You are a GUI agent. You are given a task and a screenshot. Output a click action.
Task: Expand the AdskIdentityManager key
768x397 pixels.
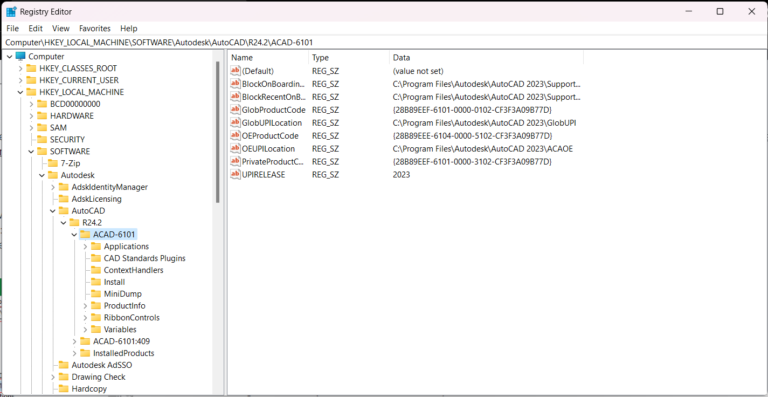53,187
